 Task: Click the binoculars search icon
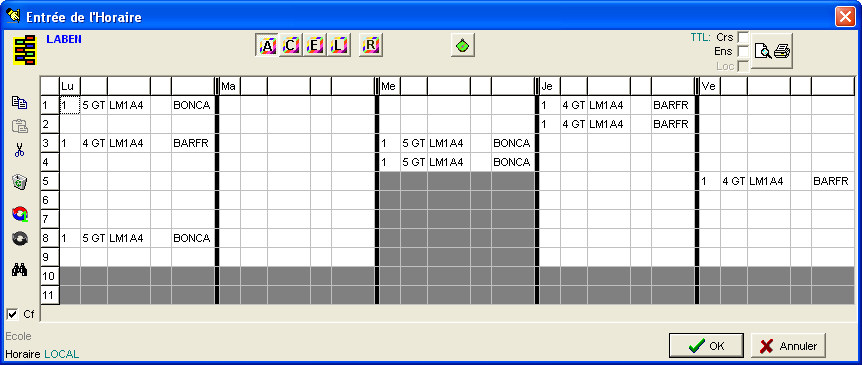(x=20, y=270)
